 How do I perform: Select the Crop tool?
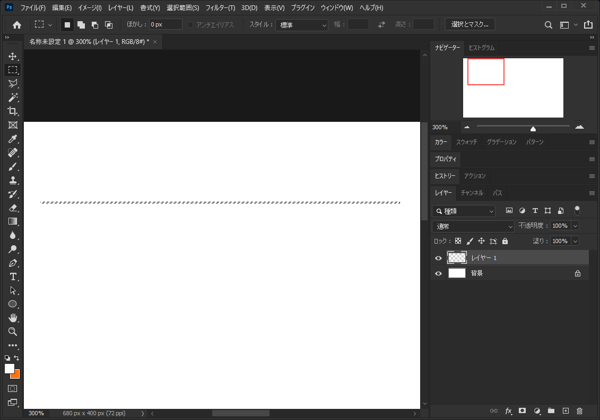(13, 111)
